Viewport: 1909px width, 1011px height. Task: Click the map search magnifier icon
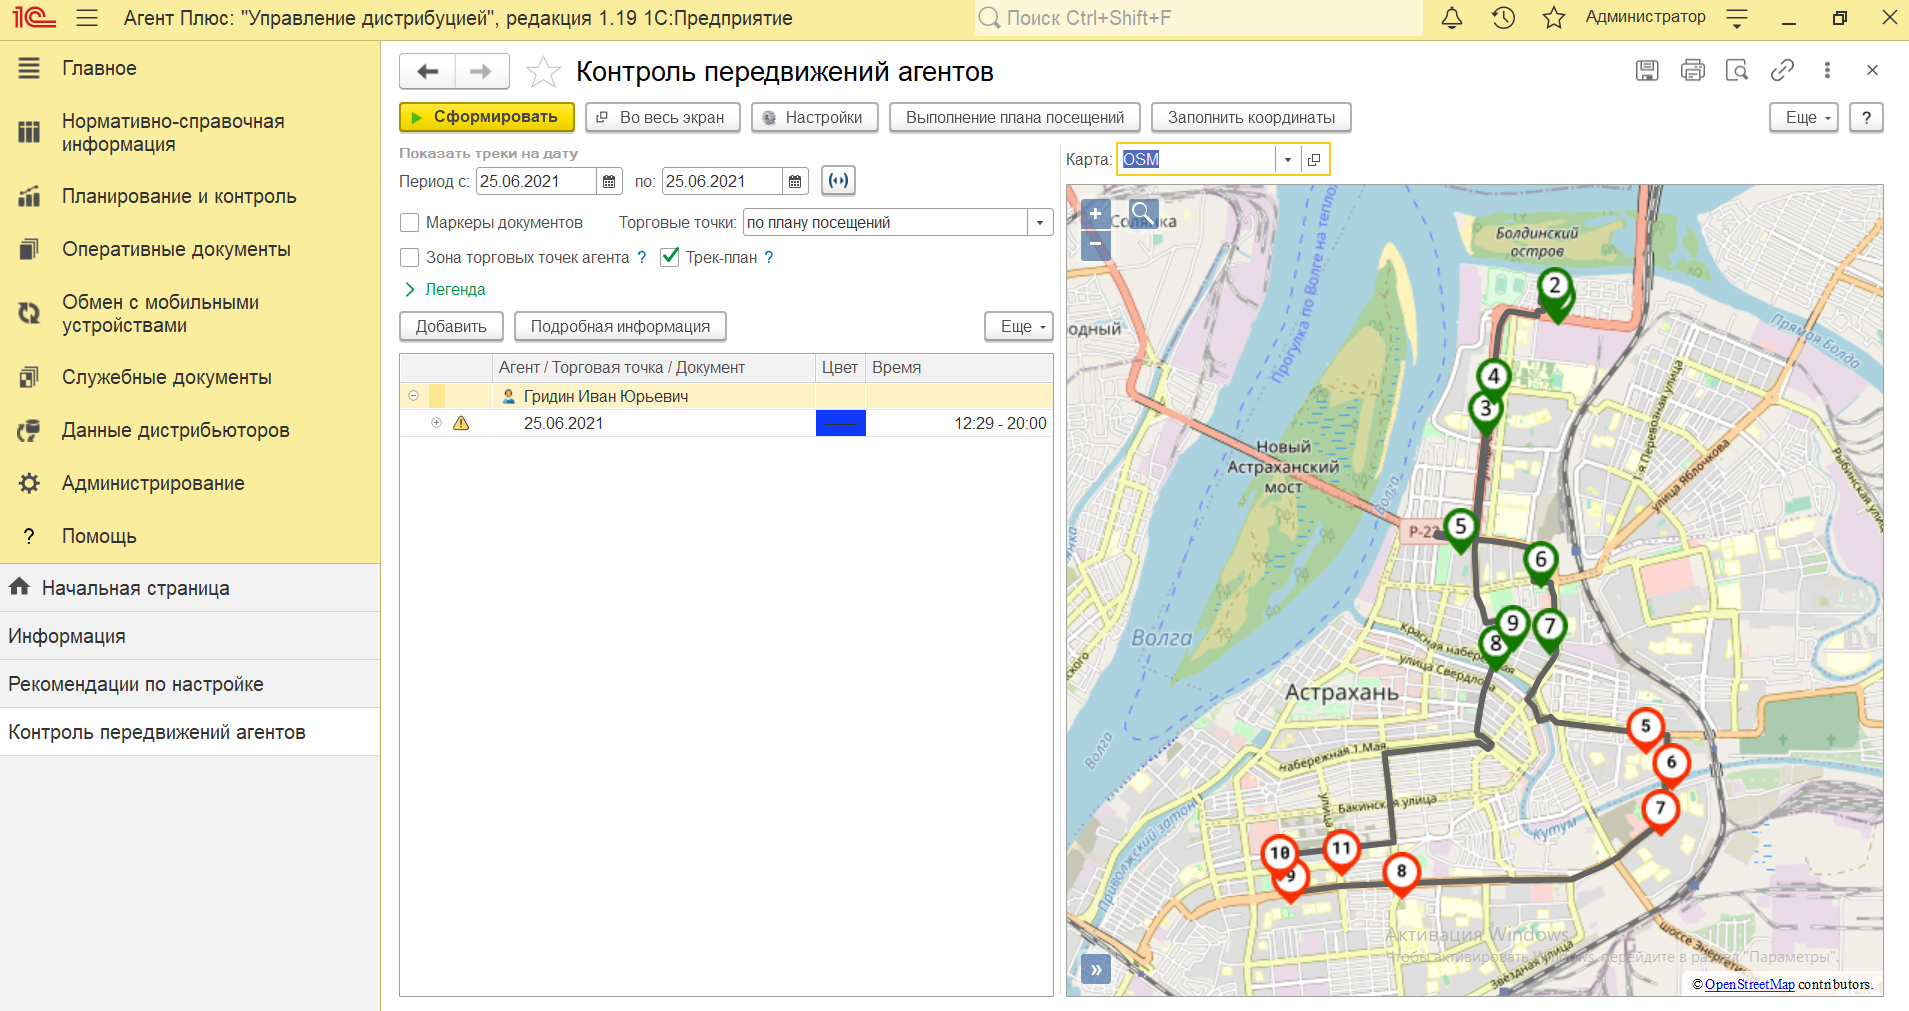(1144, 213)
